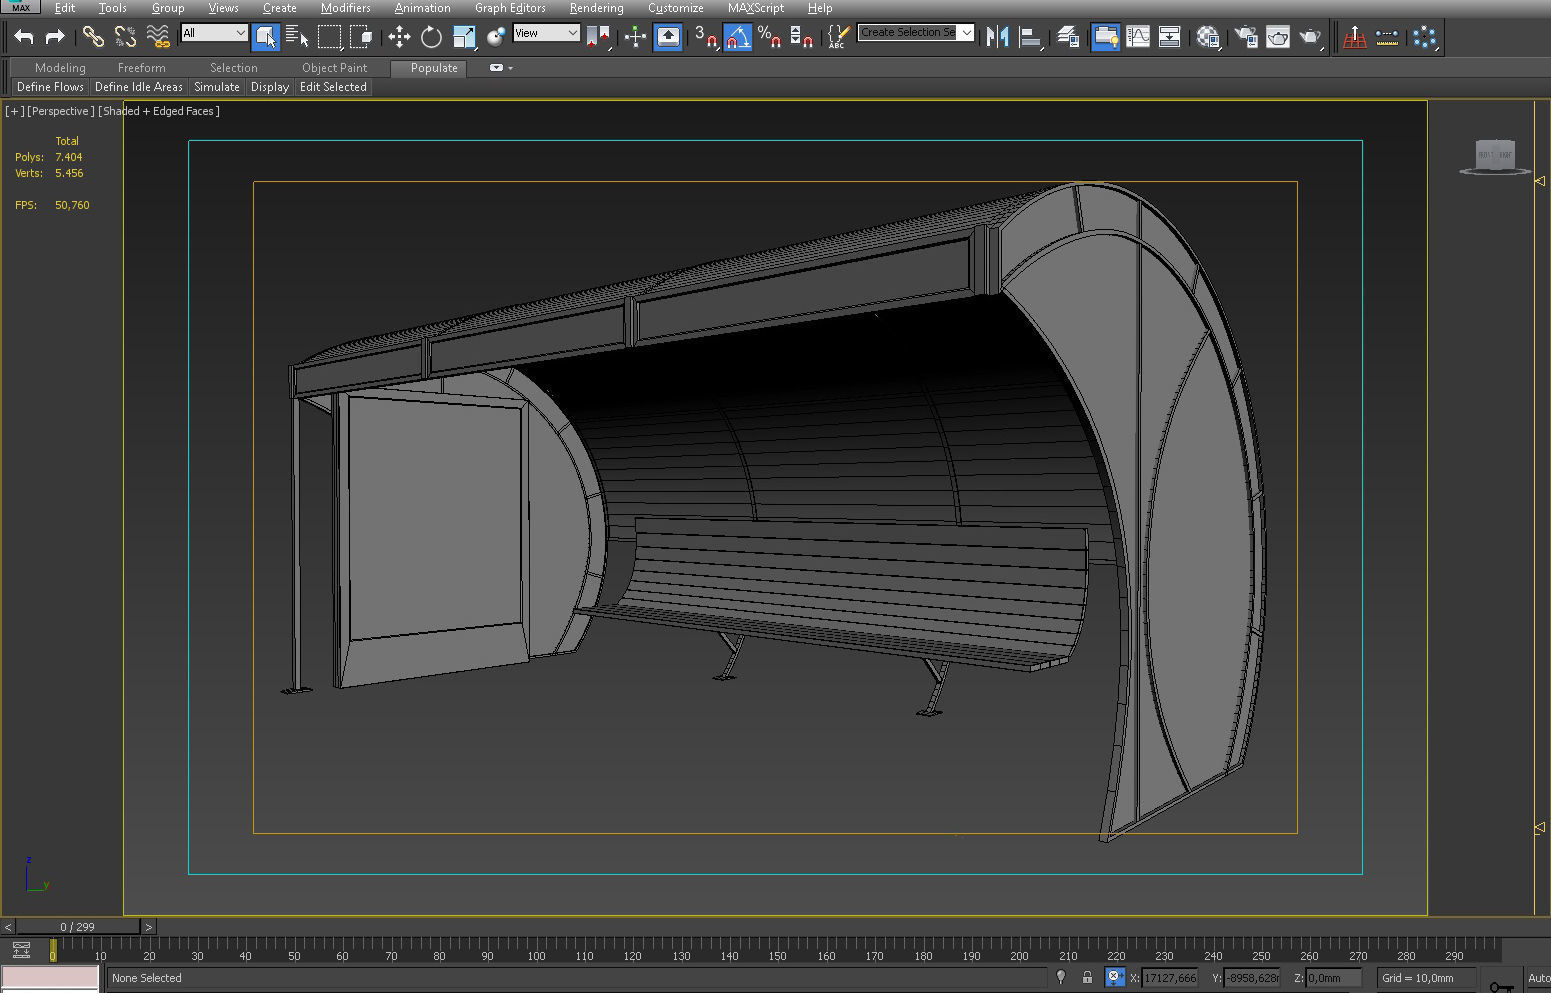This screenshot has width=1551, height=993.
Task: Open the Graph Editors menu
Action: [x=510, y=8]
